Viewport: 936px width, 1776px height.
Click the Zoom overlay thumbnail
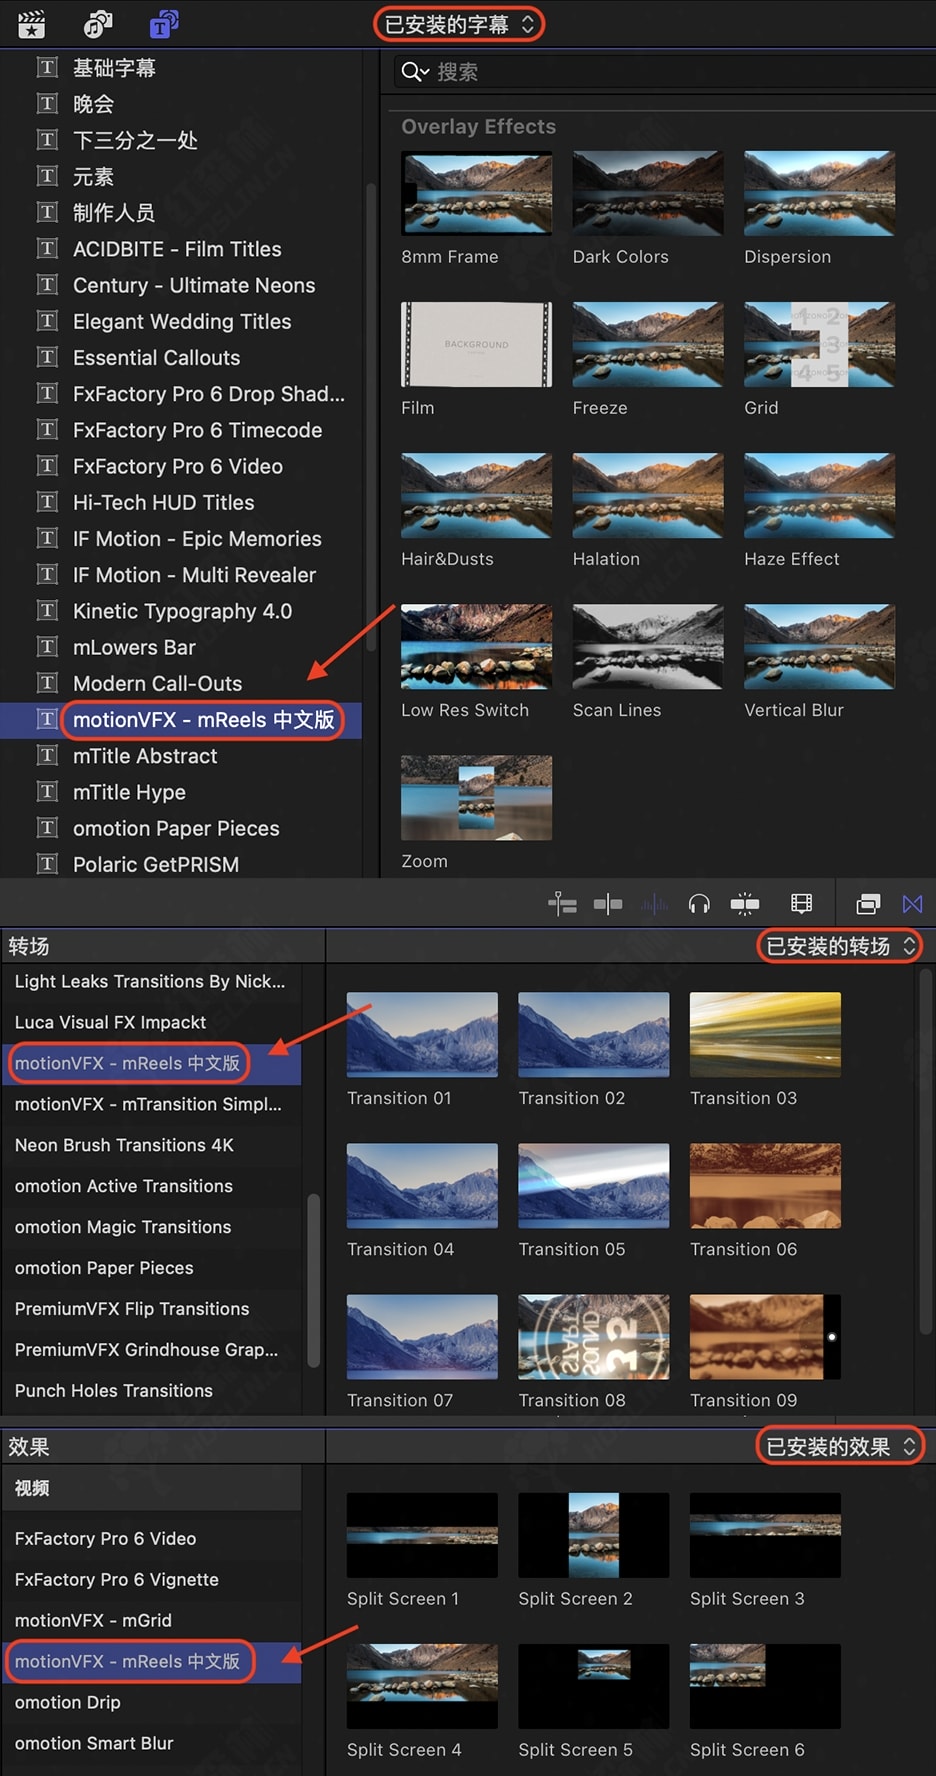[476, 797]
